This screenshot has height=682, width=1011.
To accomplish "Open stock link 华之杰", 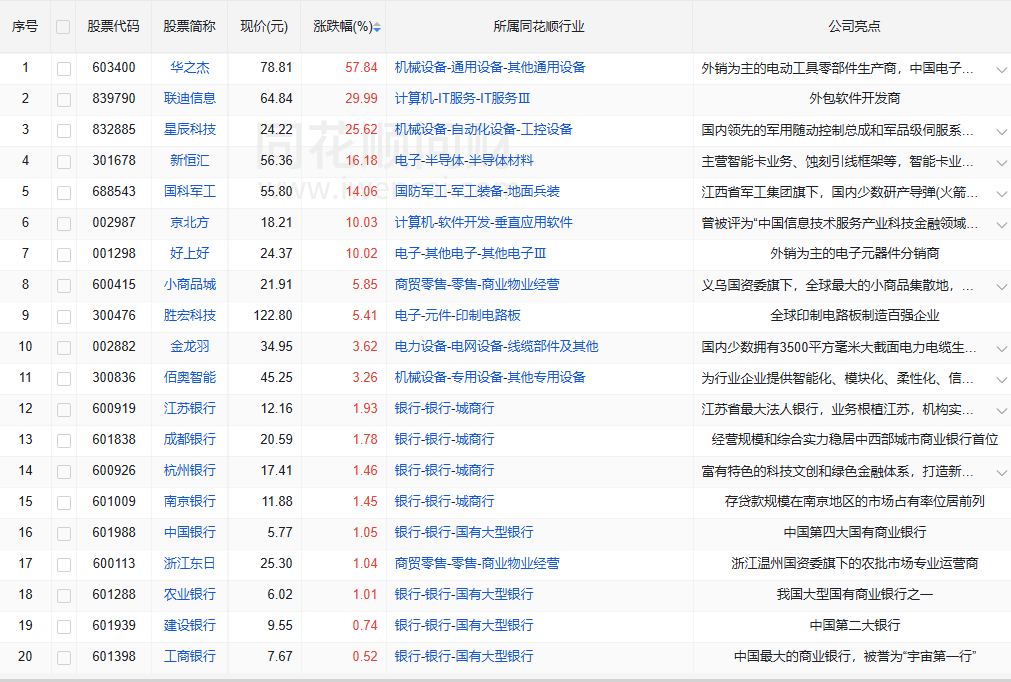I will click(190, 68).
